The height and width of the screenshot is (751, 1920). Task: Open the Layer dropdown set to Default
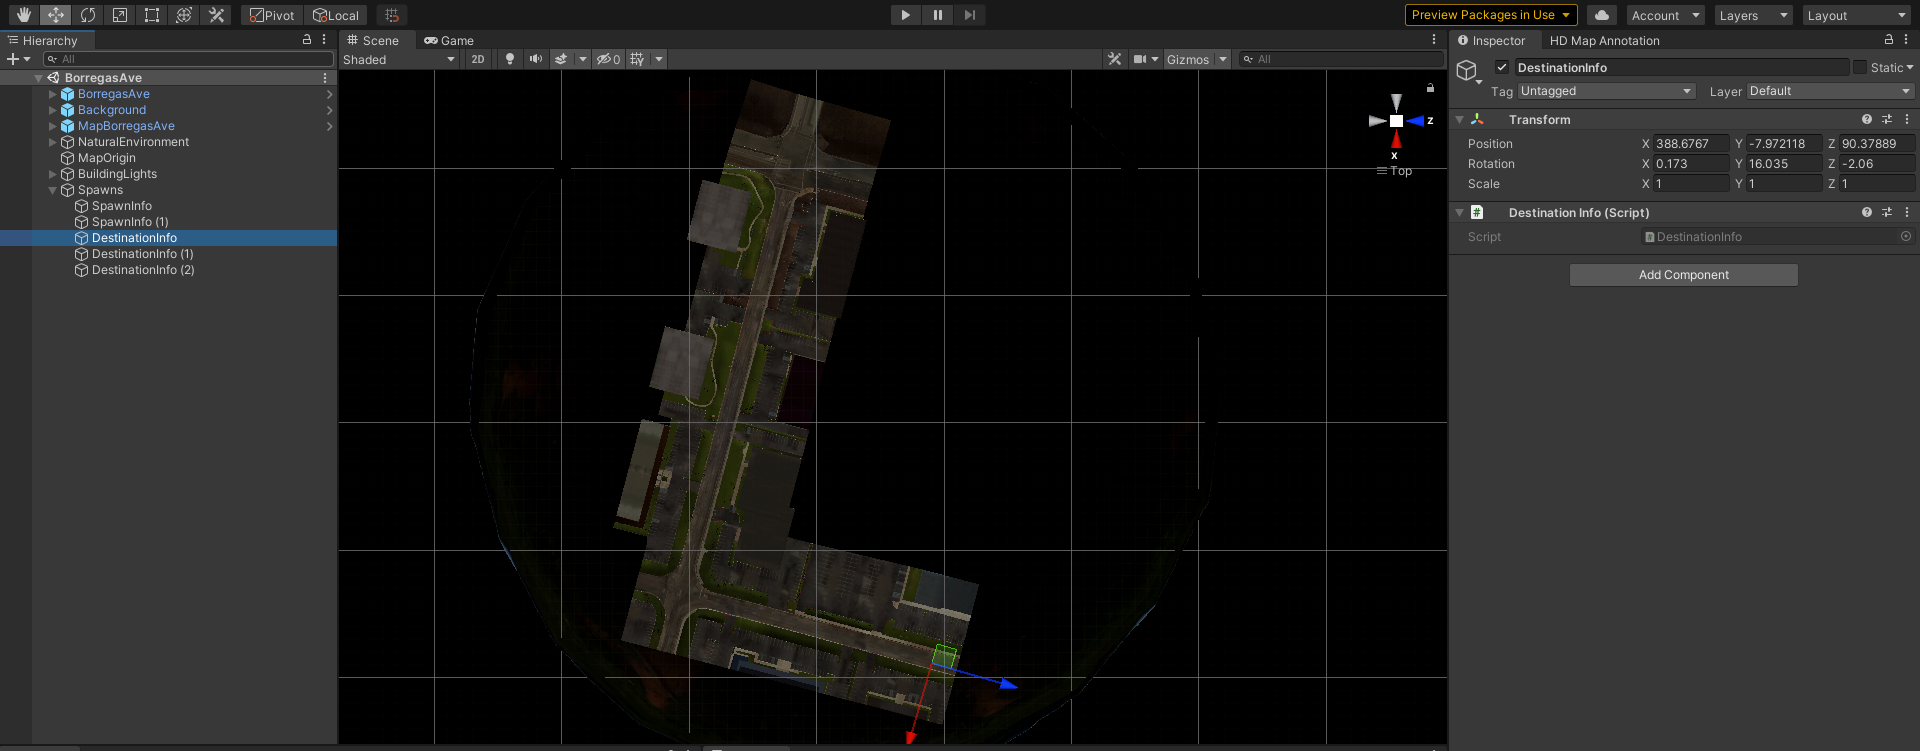[1830, 91]
